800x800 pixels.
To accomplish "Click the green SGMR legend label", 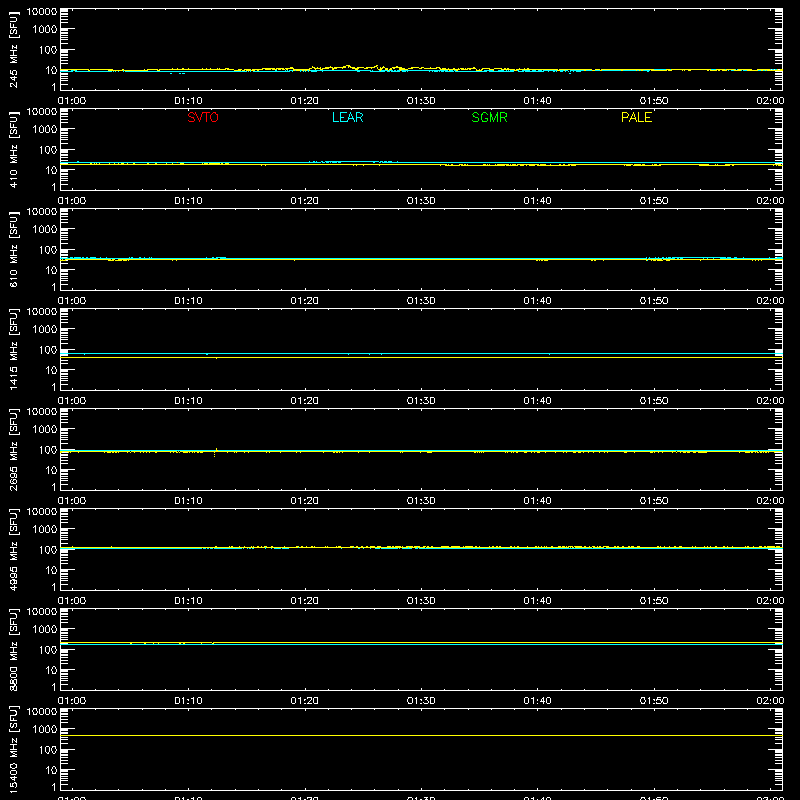I will (489, 117).
